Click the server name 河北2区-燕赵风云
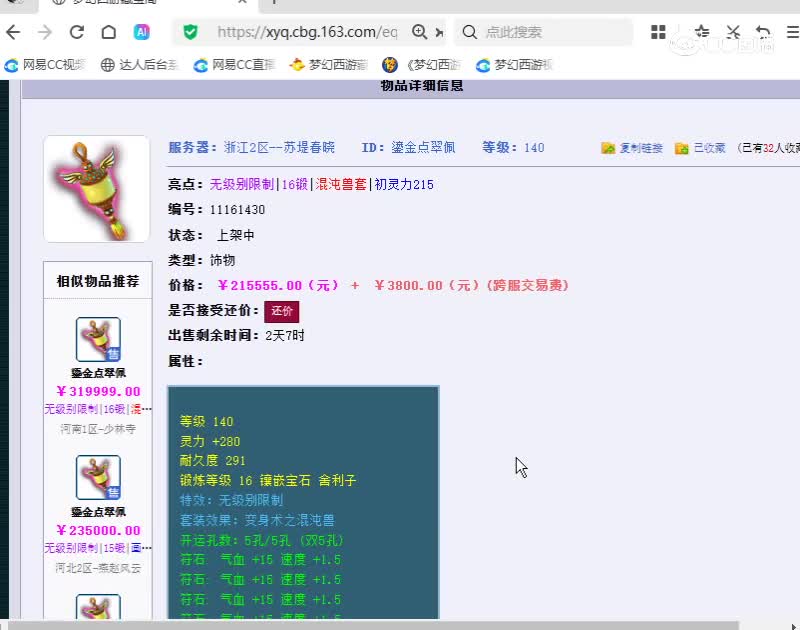 [98, 568]
